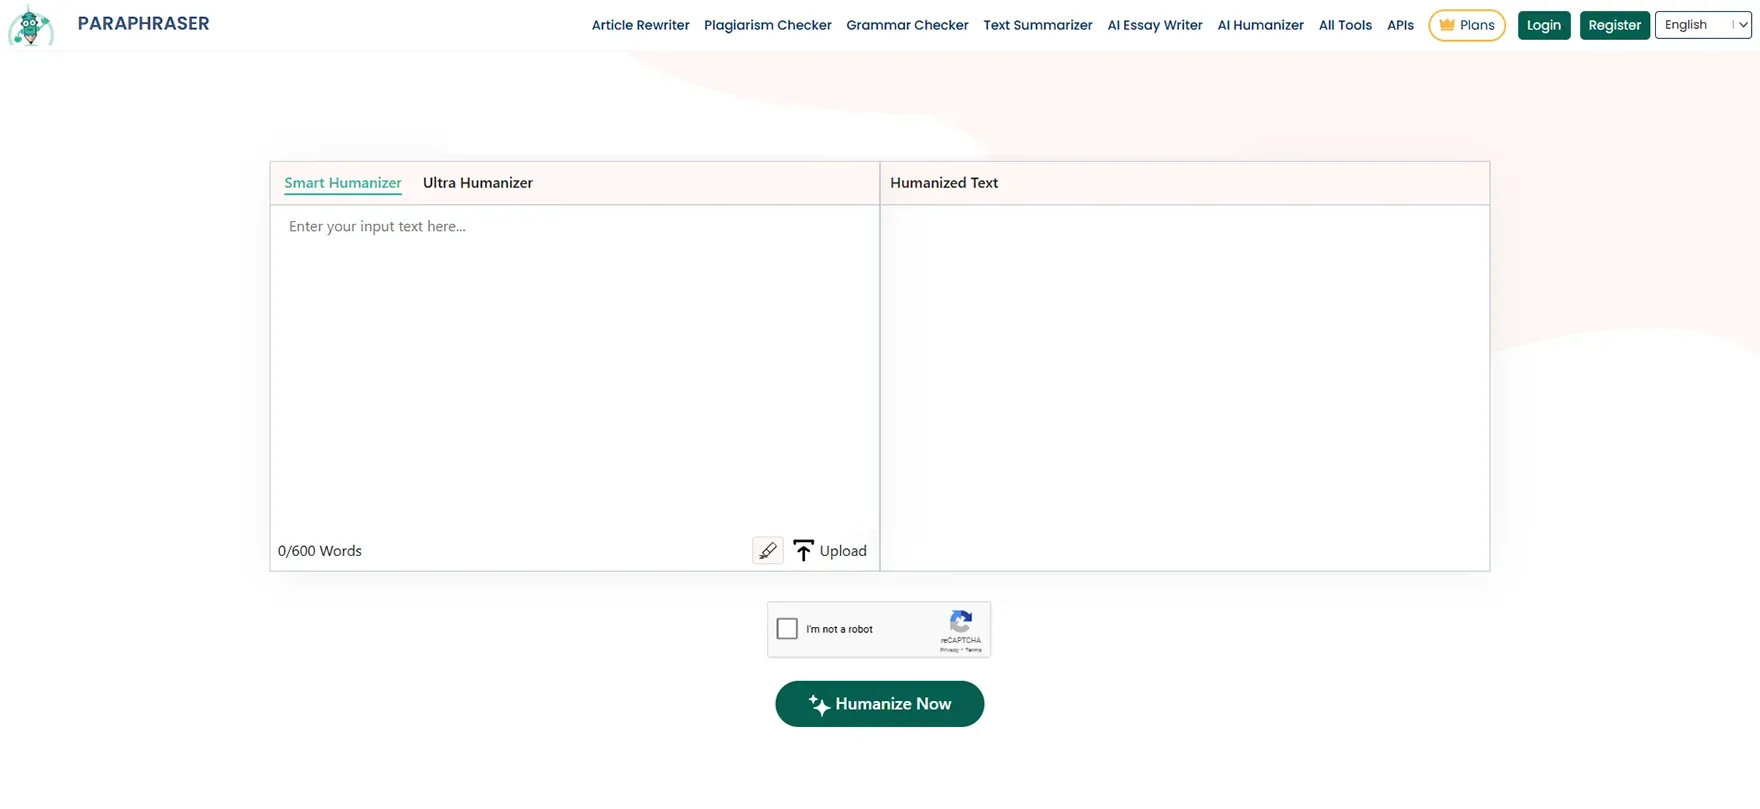Open the English language dropdown
Image resolution: width=1760 pixels, height=809 pixels.
pos(1703,25)
